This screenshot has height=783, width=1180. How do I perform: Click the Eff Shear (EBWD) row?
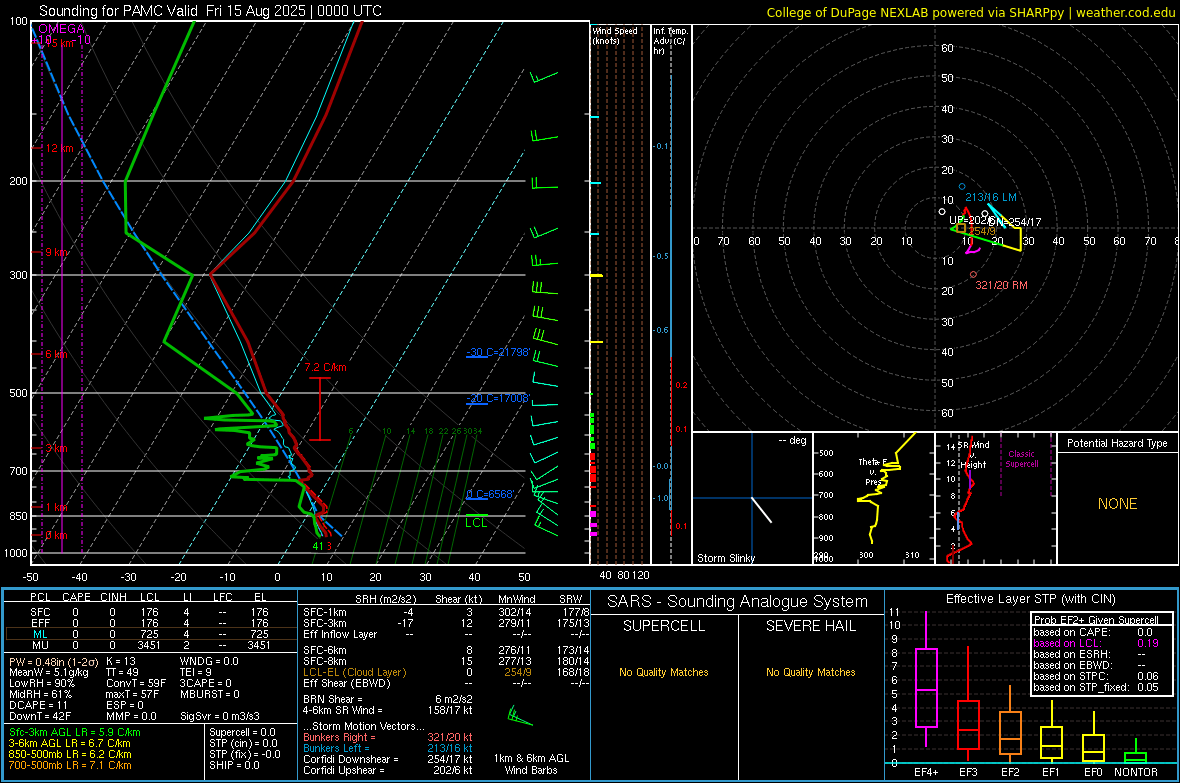pos(446,684)
